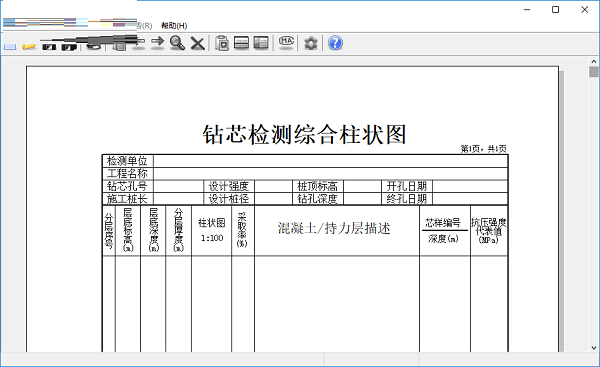The width and height of the screenshot is (600, 367).
Task: Open settings via the gear icon
Action: 311,43
